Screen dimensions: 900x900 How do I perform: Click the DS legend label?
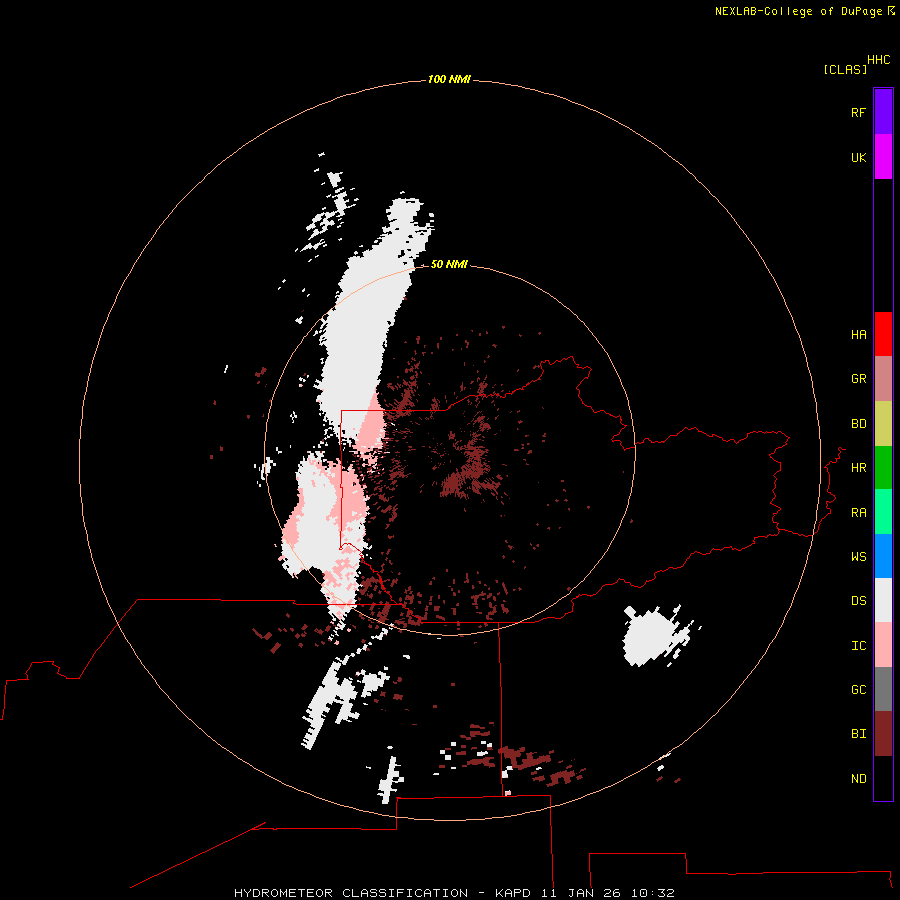pos(858,601)
